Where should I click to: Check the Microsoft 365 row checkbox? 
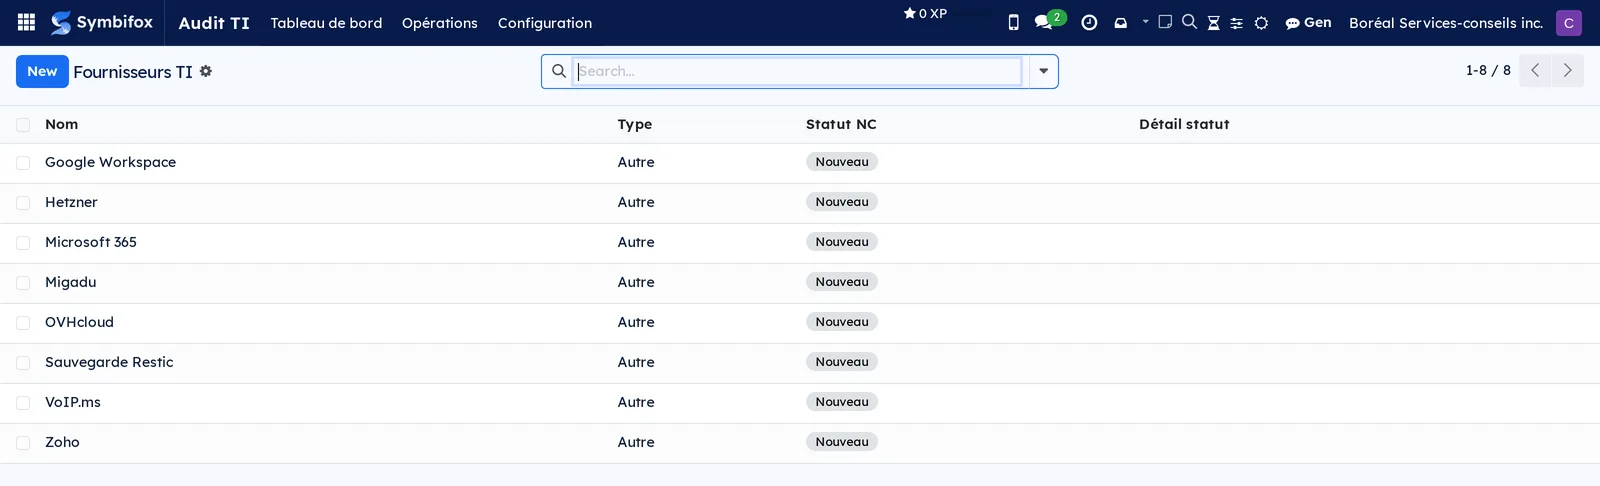23,242
